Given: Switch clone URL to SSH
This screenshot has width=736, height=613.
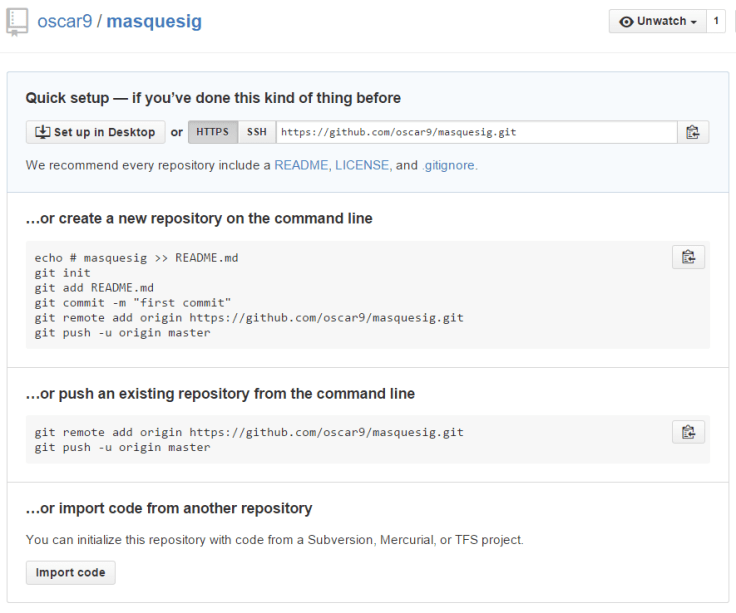Looking at the screenshot, I should coord(257,132).
